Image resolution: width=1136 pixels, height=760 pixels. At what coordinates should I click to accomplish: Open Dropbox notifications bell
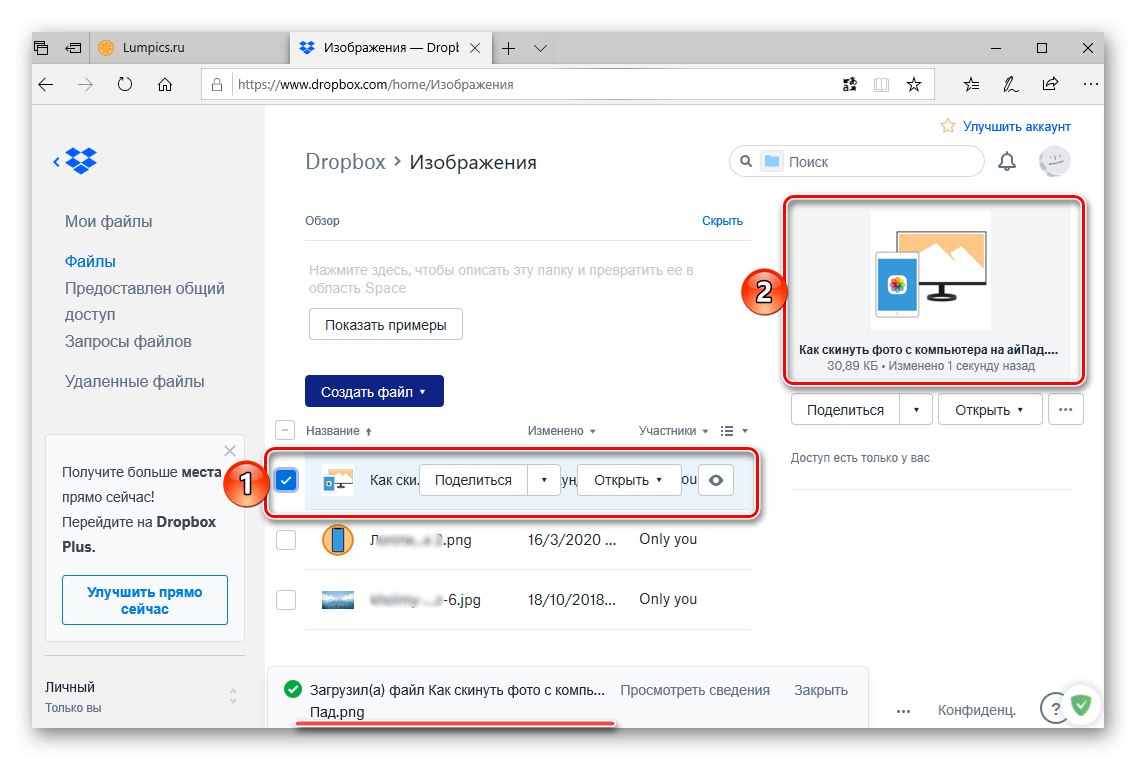click(1007, 162)
